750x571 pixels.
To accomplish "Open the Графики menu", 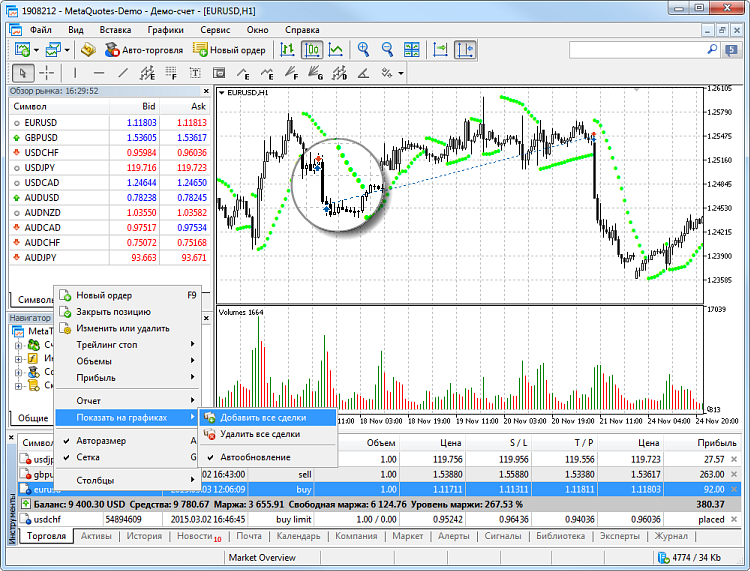I will click(165, 30).
